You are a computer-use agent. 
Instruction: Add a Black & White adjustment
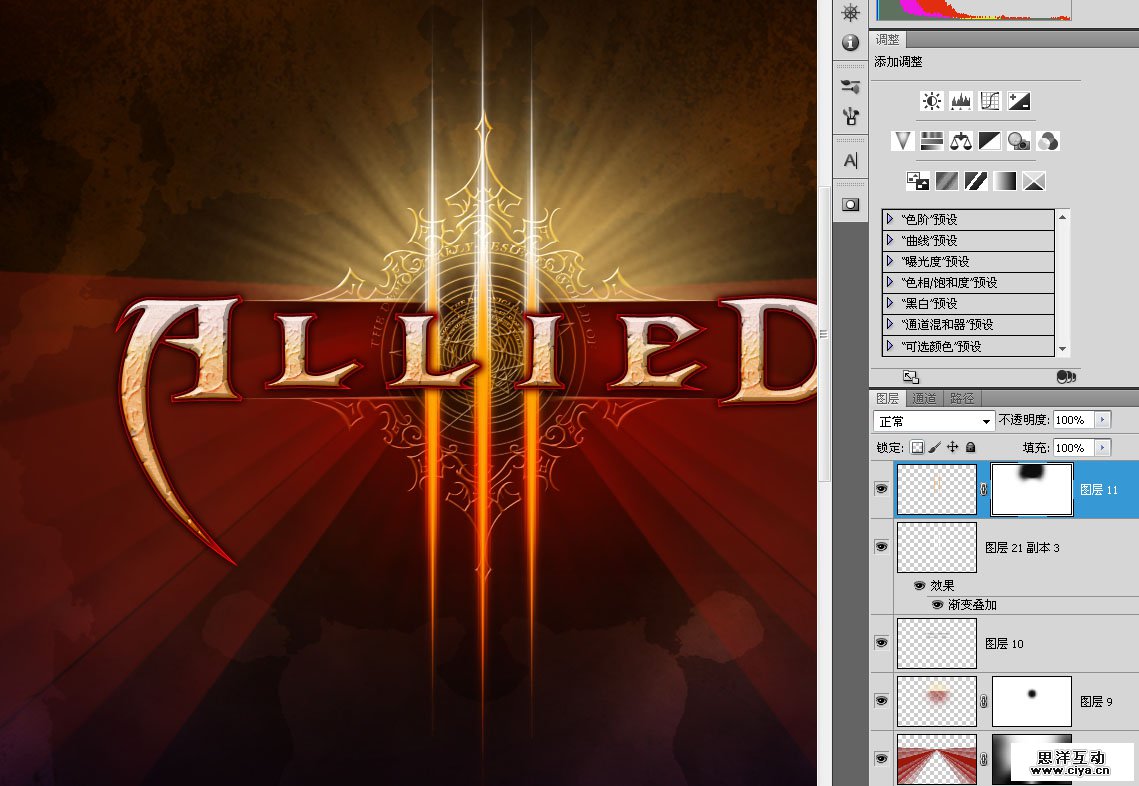click(x=989, y=140)
